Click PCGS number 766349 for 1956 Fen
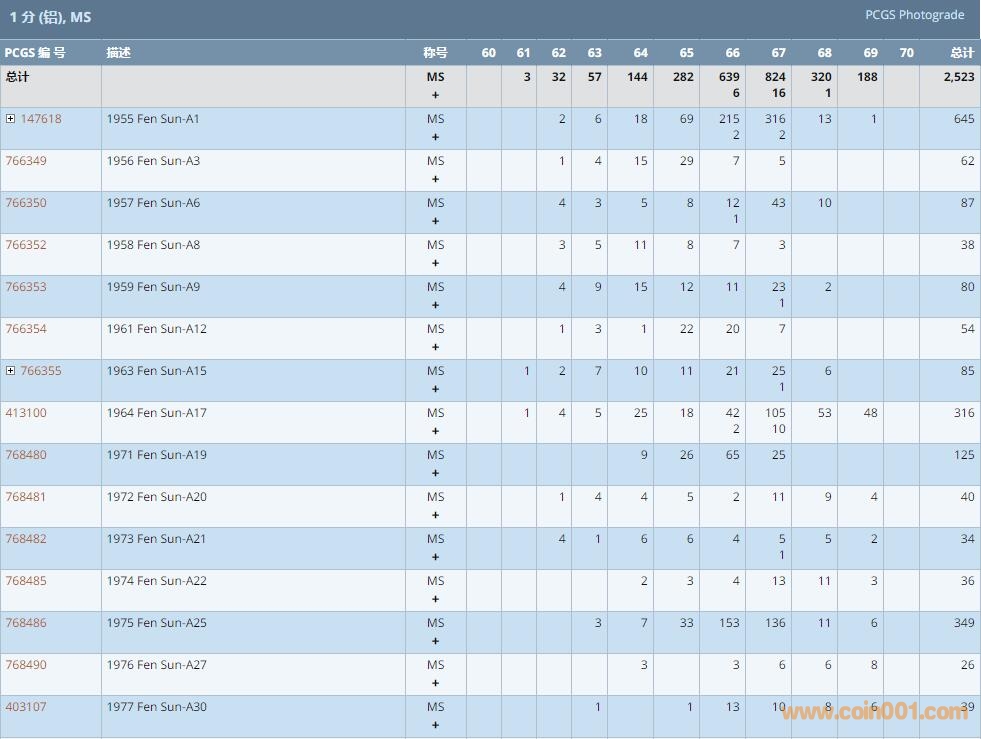981x739 pixels. tap(26, 161)
